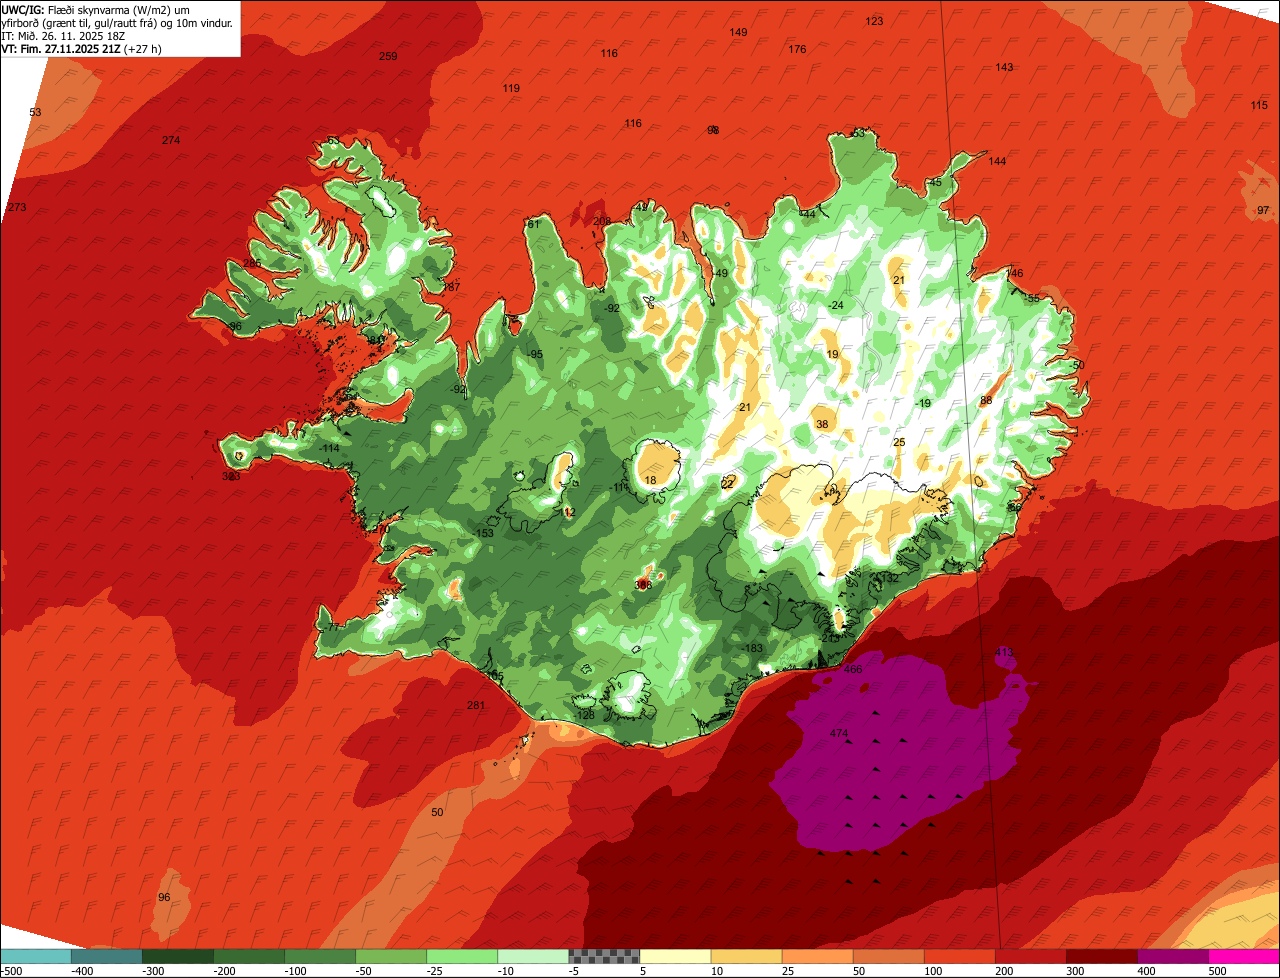Select the dark maroon 300 to 400 swatch
This screenshot has width=1280, height=978.
[x=1101, y=956]
